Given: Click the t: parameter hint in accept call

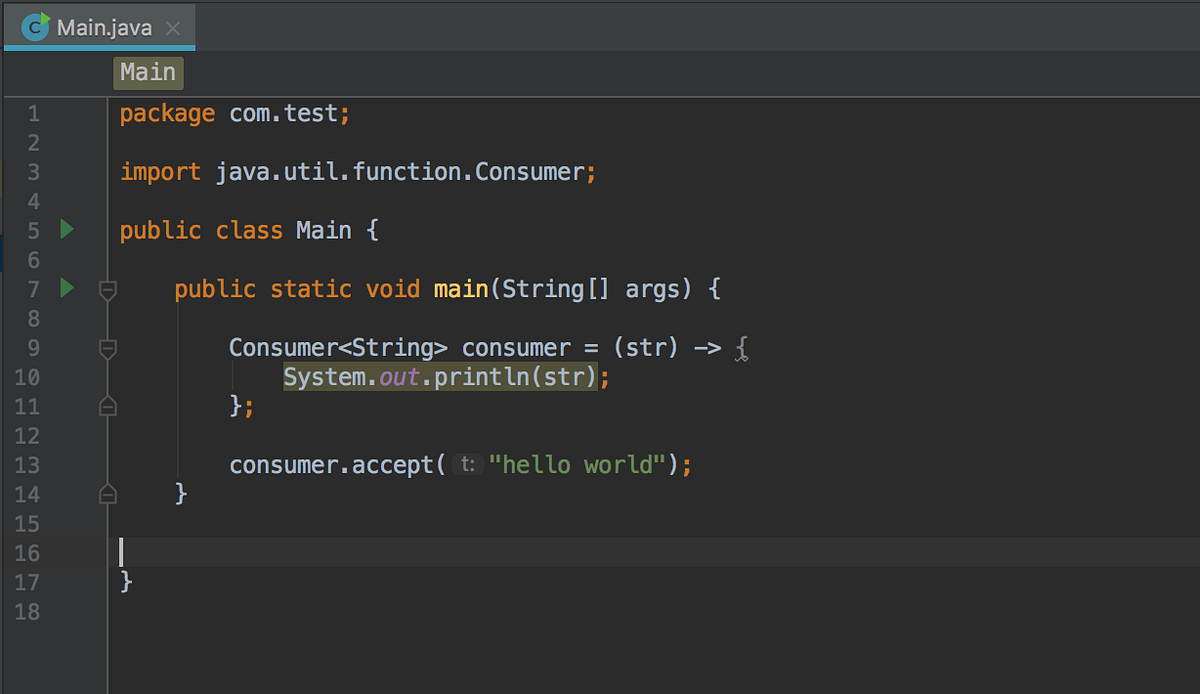Looking at the screenshot, I should [x=468, y=465].
